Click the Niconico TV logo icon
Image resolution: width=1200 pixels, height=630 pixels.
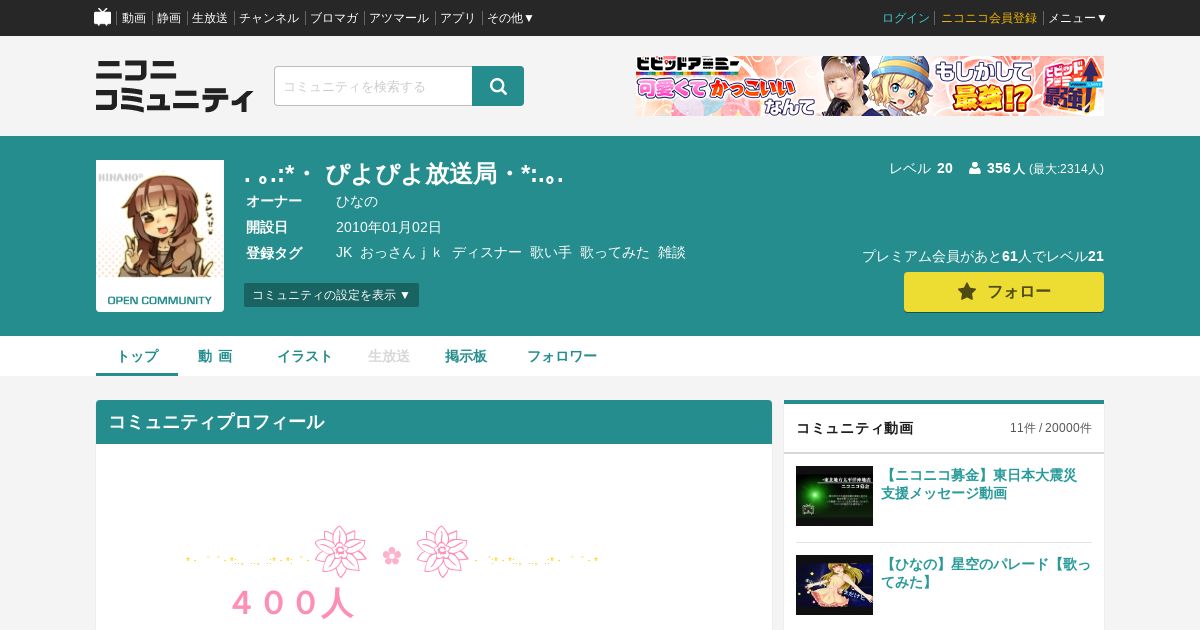point(102,17)
